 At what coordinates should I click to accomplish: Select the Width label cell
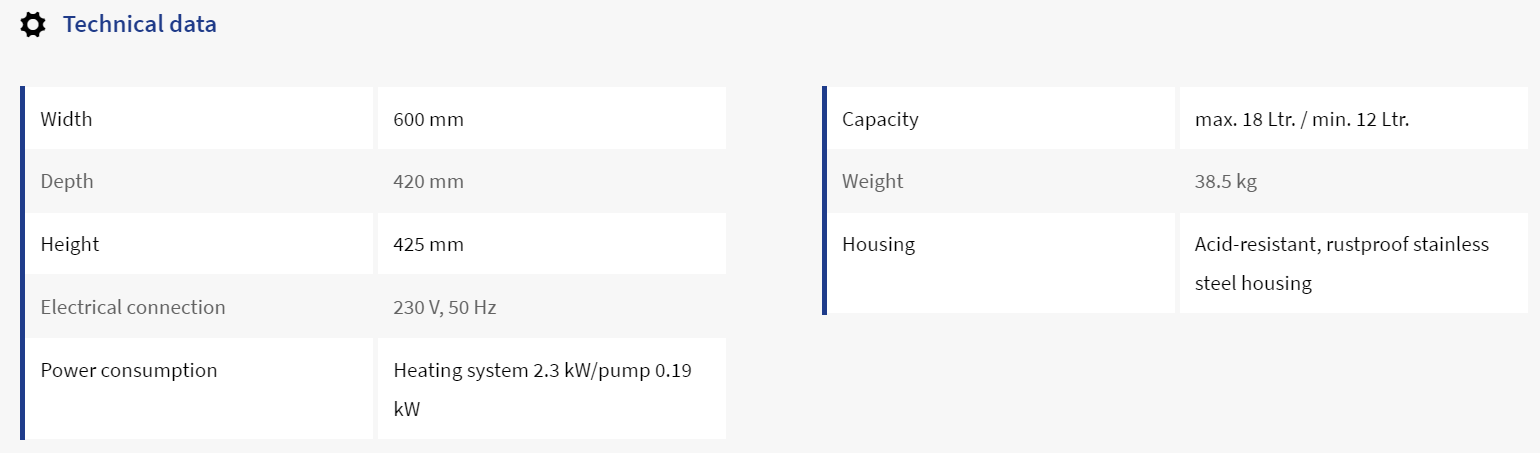(199, 119)
